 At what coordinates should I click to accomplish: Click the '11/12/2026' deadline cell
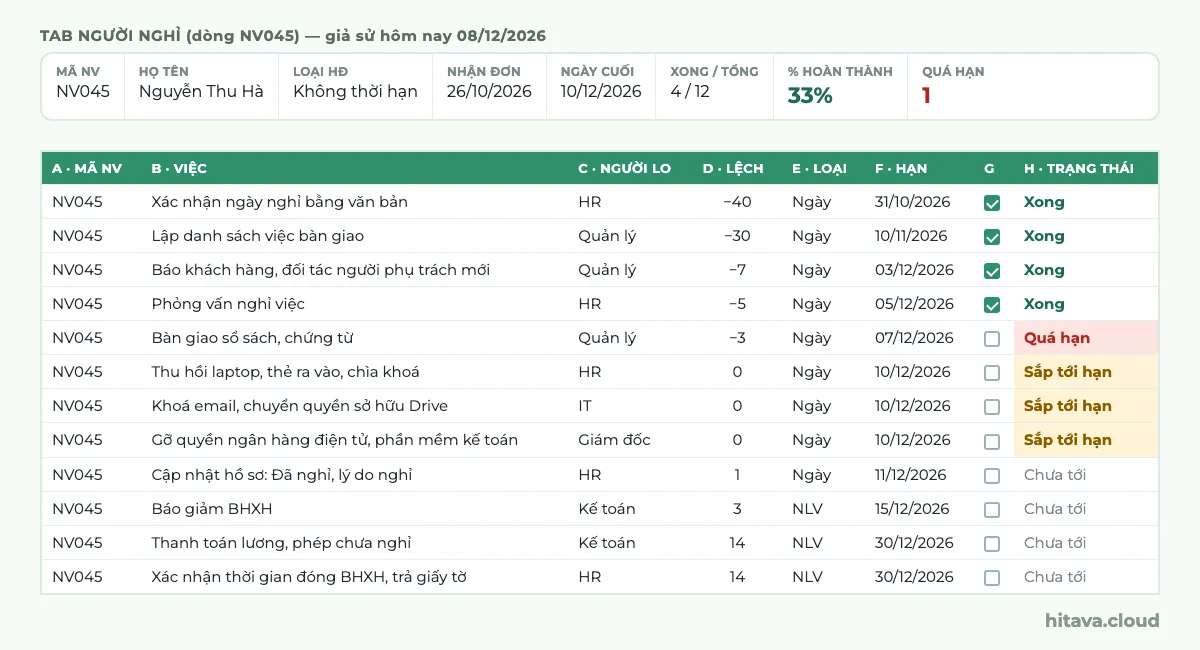coord(911,475)
